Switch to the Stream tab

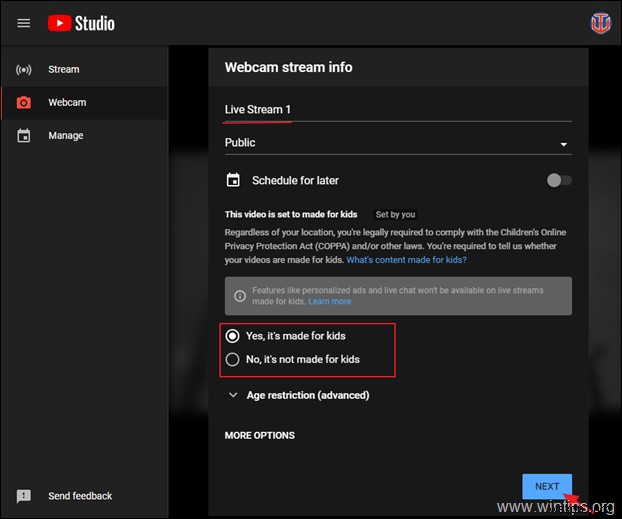pos(85,69)
